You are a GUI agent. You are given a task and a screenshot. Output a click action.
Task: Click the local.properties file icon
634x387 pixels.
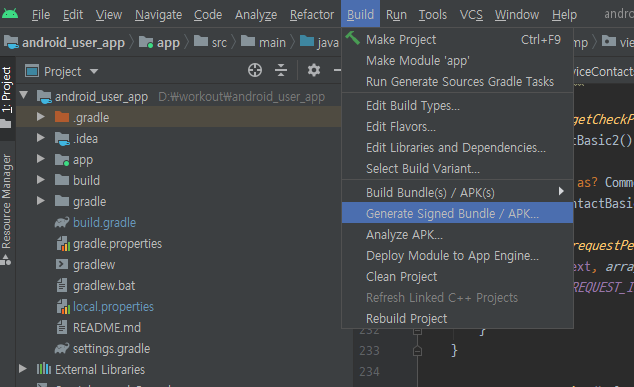(x=63, y=307)
